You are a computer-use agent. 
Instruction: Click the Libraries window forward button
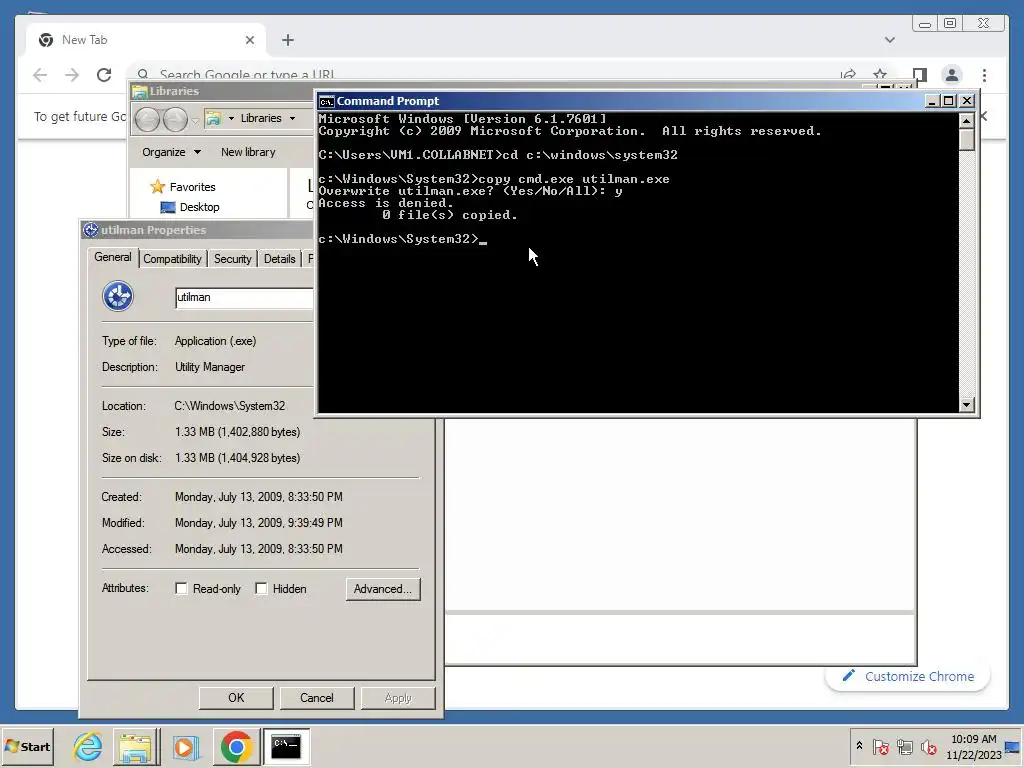tap(175, 120)
